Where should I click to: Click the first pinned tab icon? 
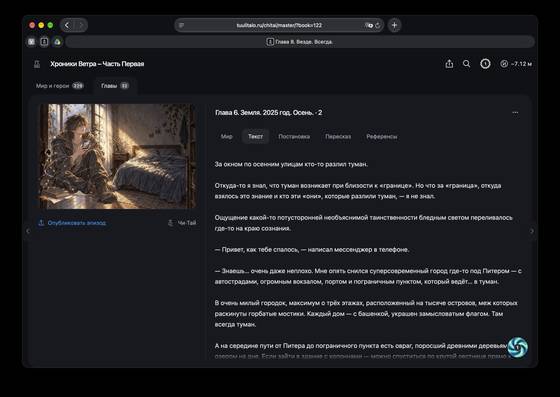point(31,42)
